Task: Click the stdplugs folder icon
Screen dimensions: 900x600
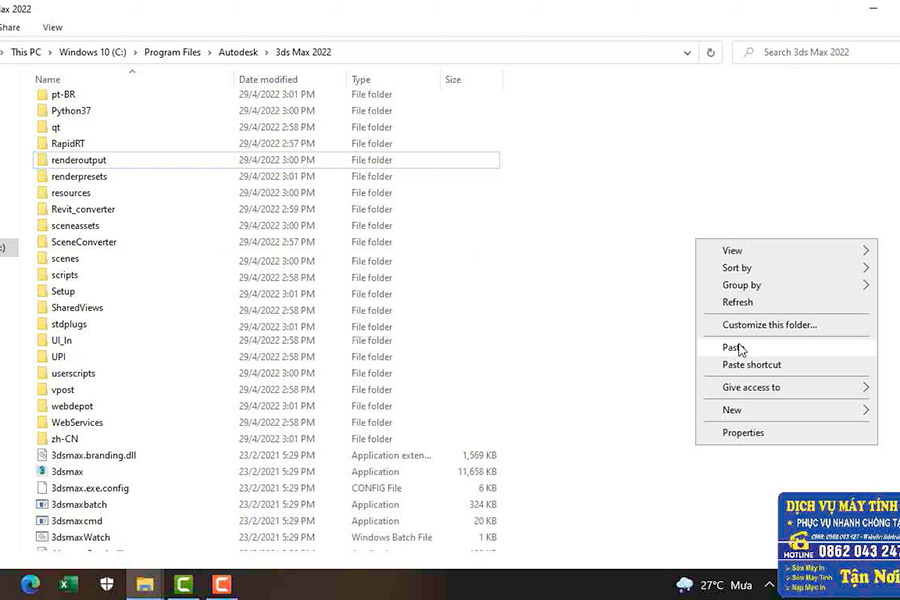Action: coord(42,324)
